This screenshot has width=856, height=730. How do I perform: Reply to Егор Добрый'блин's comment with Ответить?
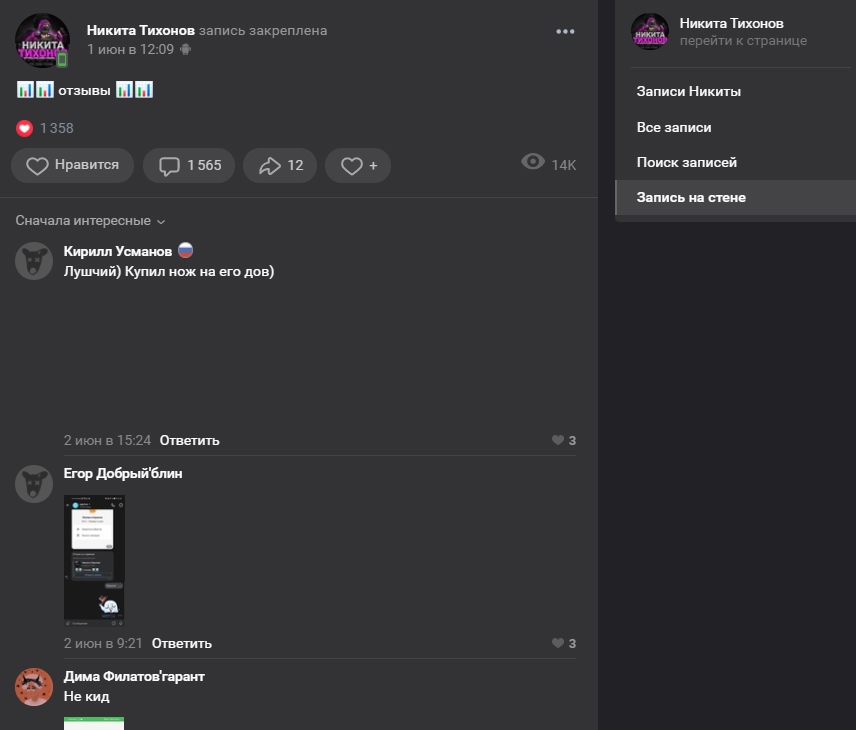(181, 643)
